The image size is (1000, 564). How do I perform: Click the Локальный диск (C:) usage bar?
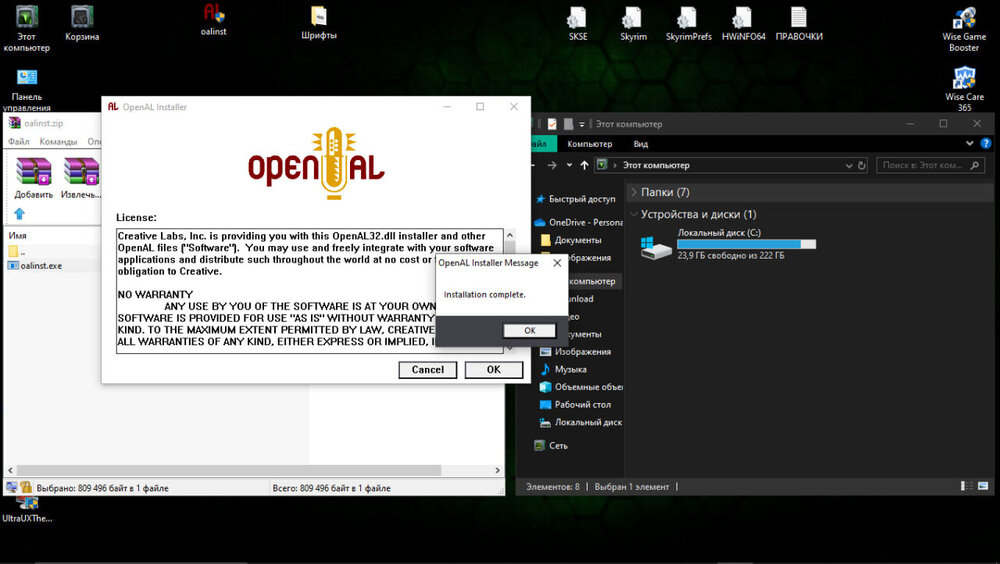746,244
